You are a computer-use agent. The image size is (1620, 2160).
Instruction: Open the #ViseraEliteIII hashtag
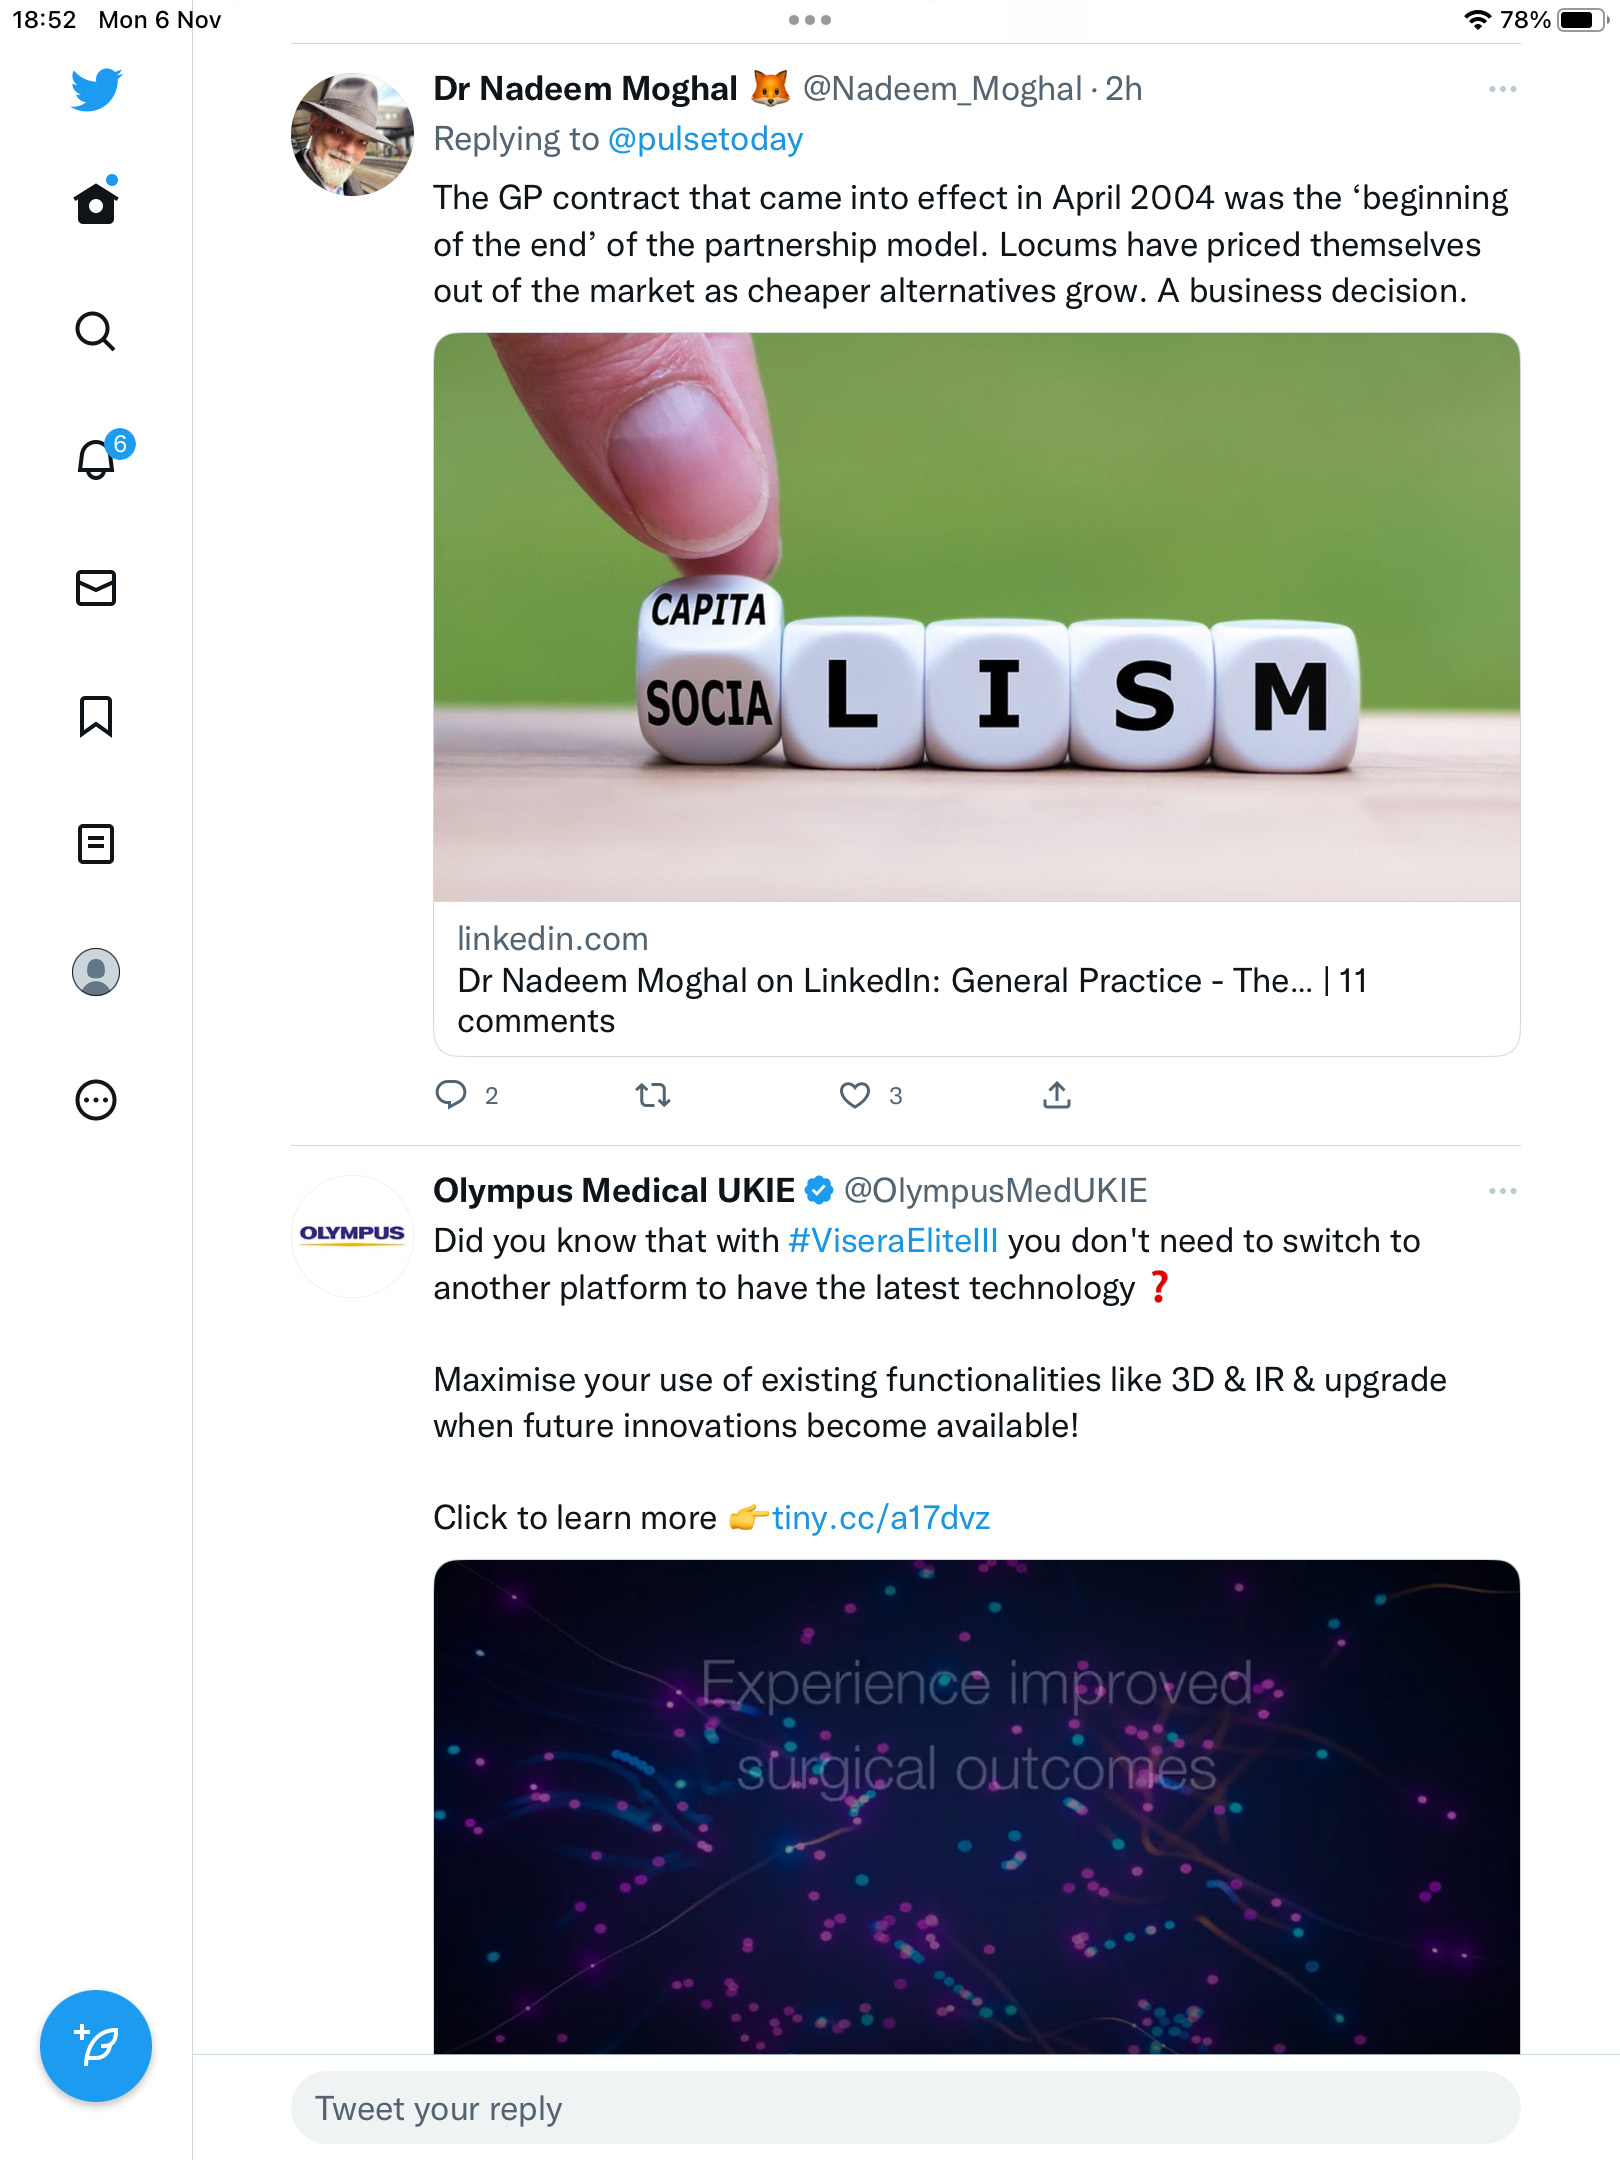click(x=893, y=1241)
